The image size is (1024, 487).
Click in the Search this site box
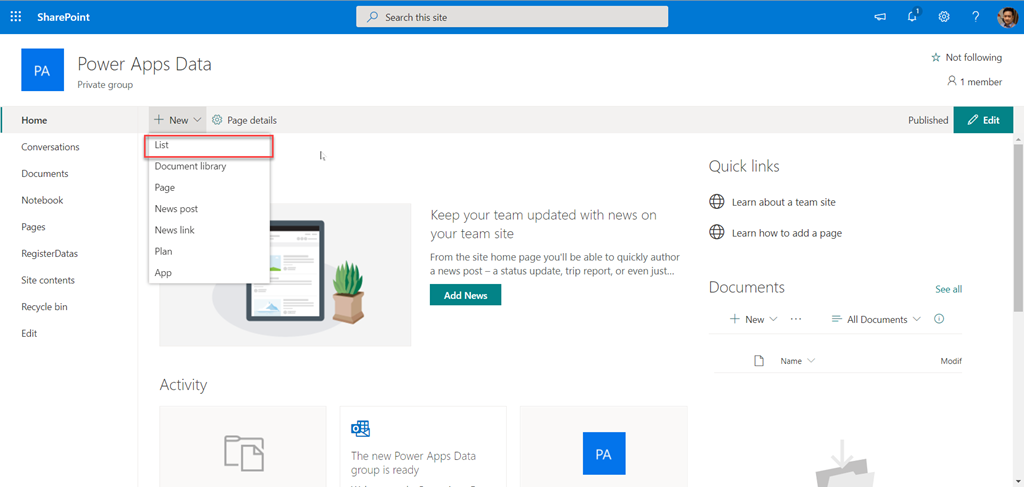click(512, 17)
